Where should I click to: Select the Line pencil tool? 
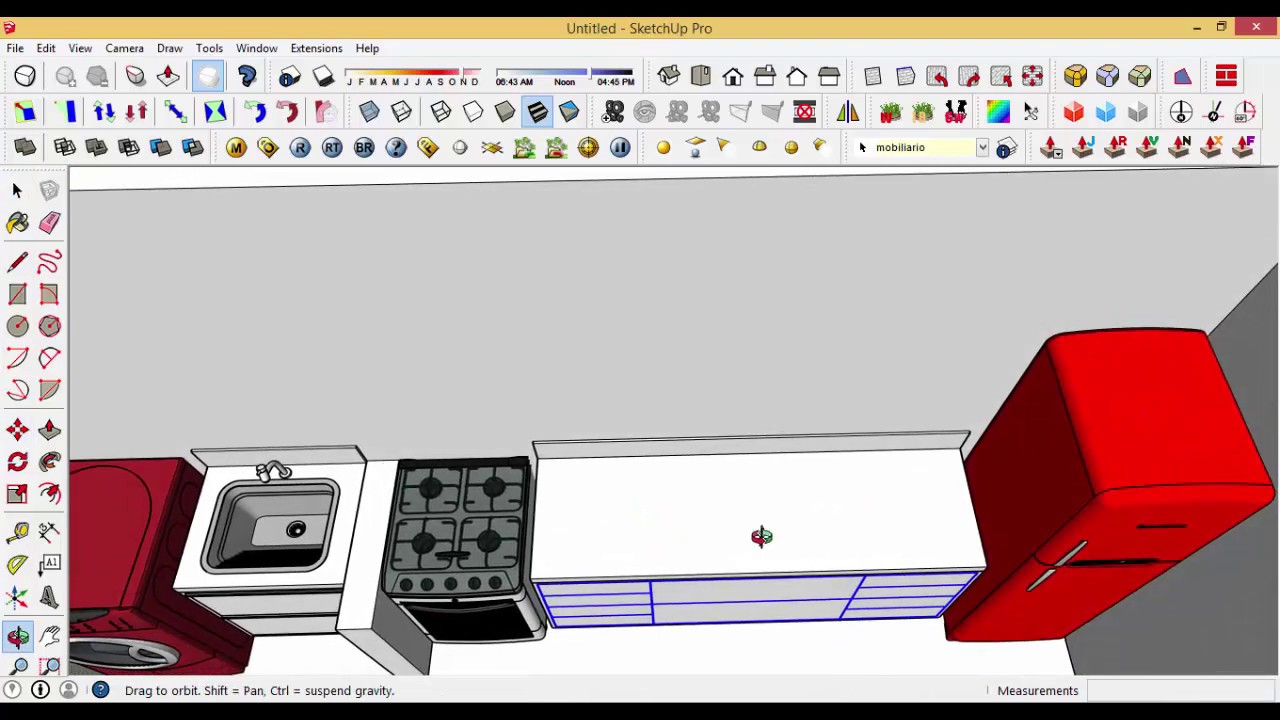tap(17, 262)
